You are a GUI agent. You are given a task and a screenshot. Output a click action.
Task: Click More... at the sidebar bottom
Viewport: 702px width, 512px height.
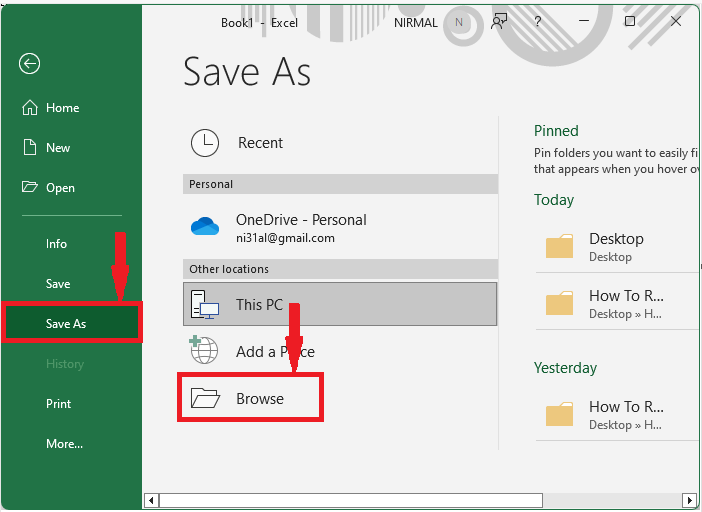coord(64,444)
